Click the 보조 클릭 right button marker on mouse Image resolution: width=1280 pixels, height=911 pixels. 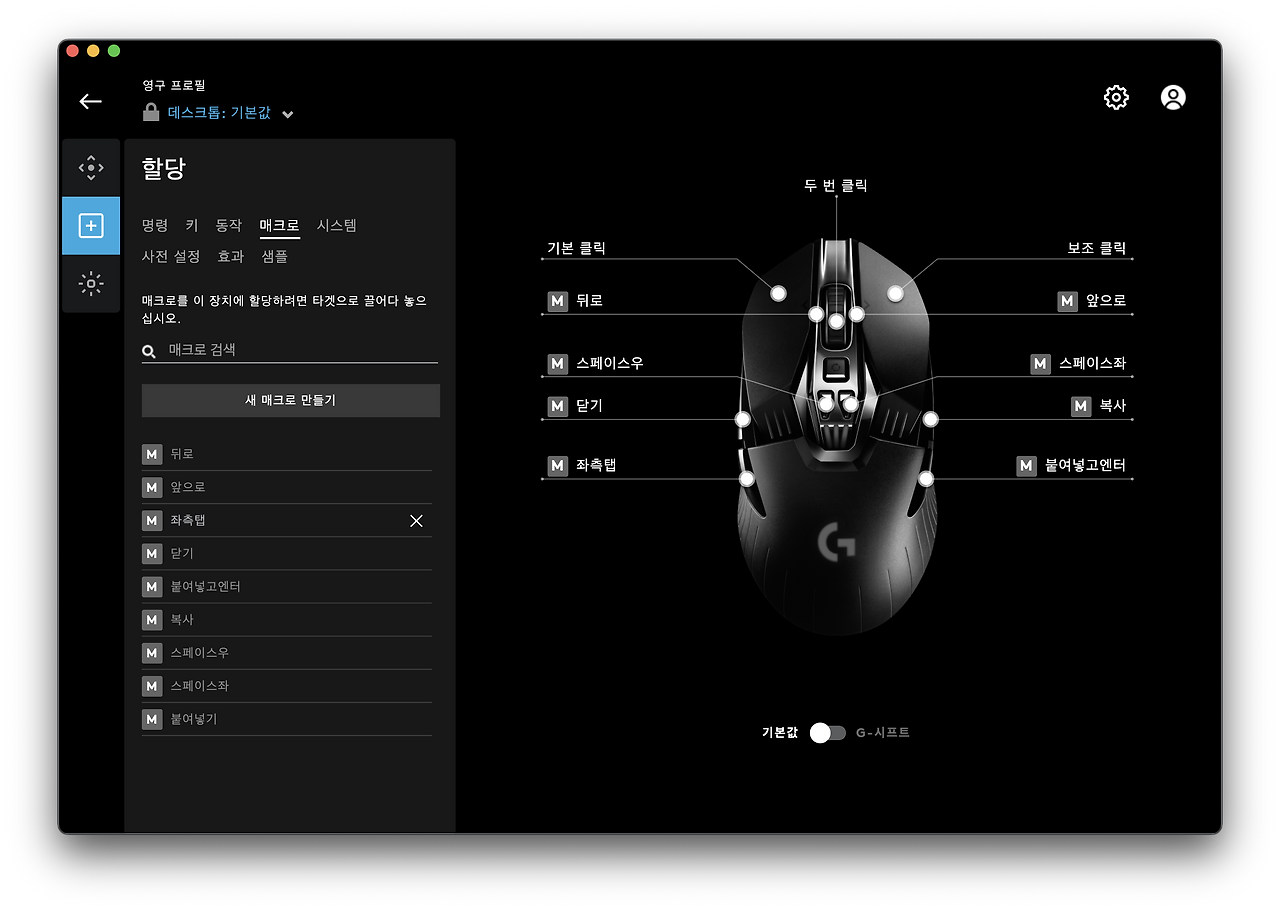pos(895,293)
